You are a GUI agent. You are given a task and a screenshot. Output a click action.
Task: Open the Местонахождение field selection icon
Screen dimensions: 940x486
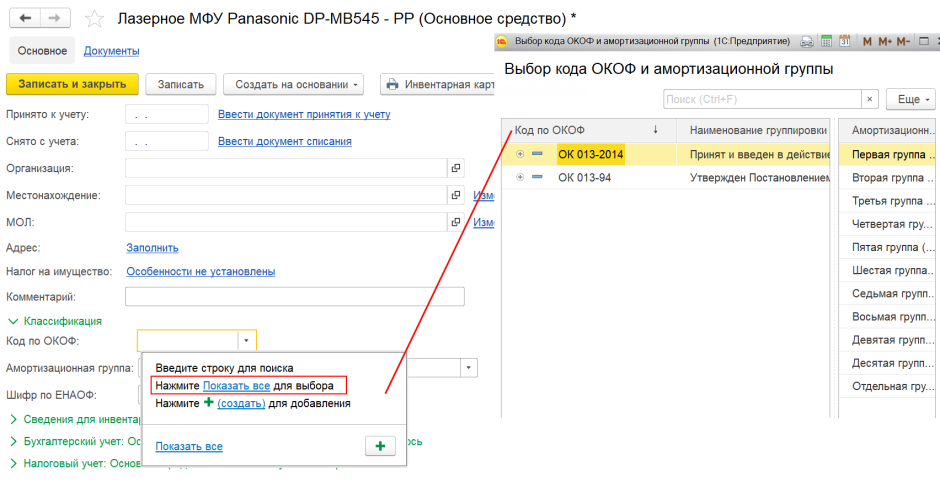click(456, 195)
